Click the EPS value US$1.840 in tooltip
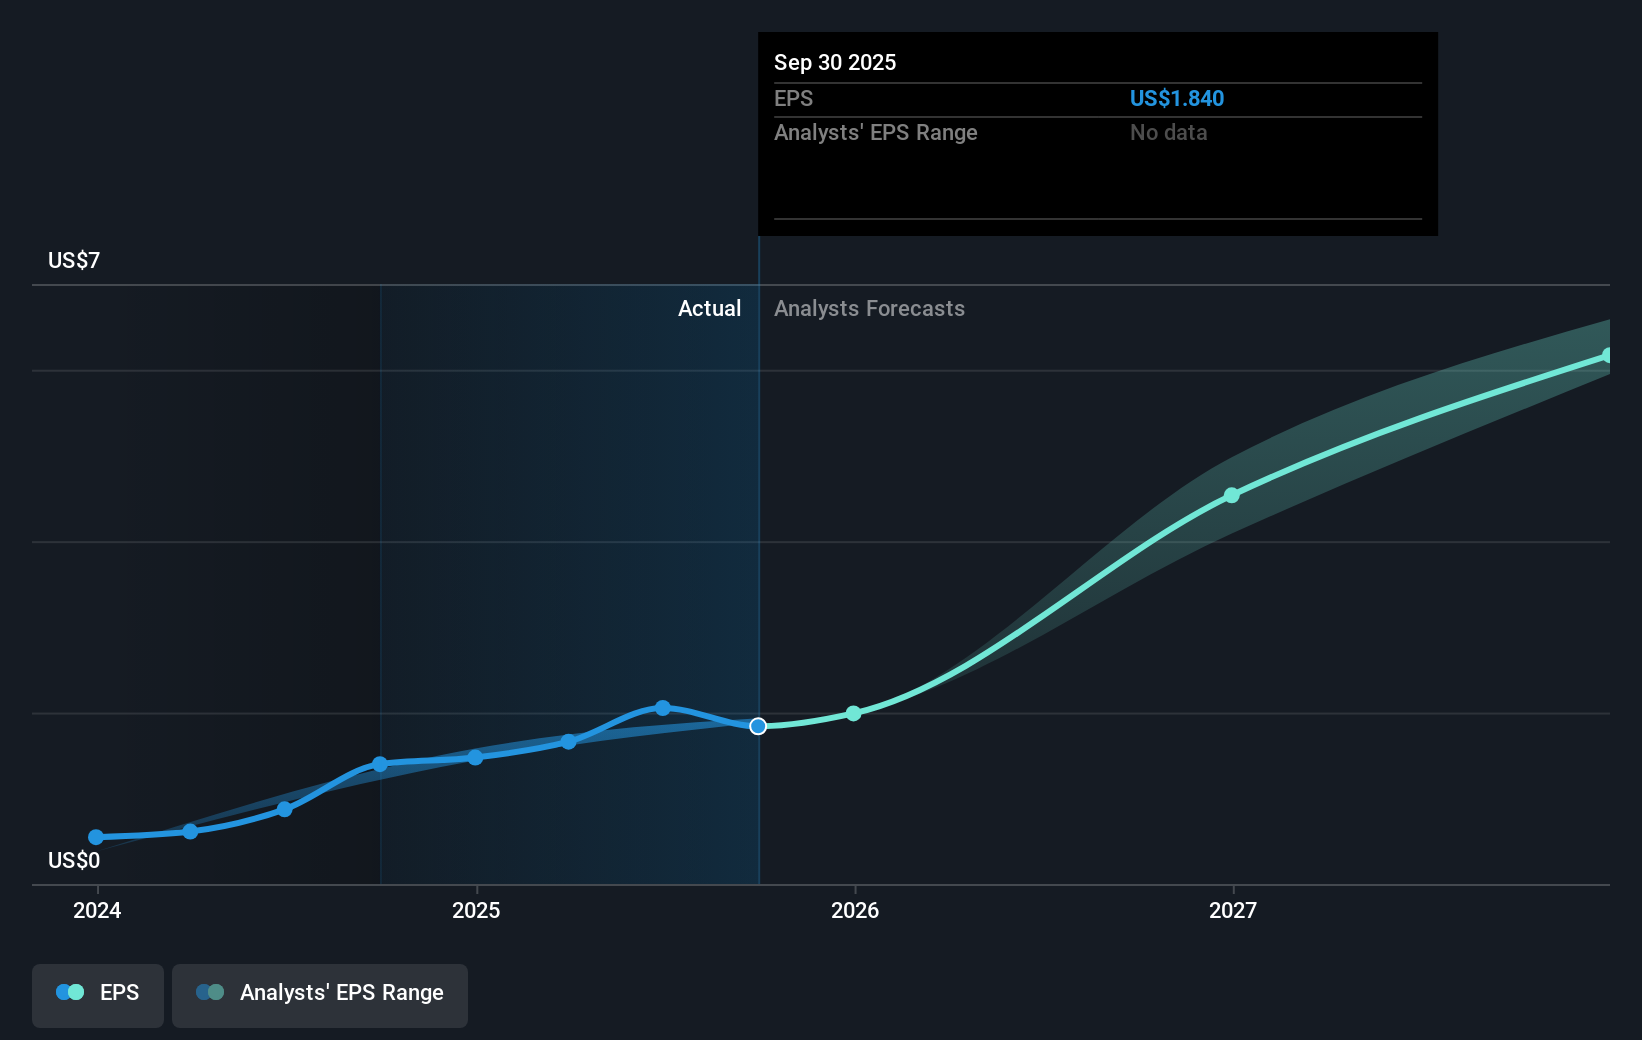Screen dimensions: 1642x1040 (x=1176, y=98)
